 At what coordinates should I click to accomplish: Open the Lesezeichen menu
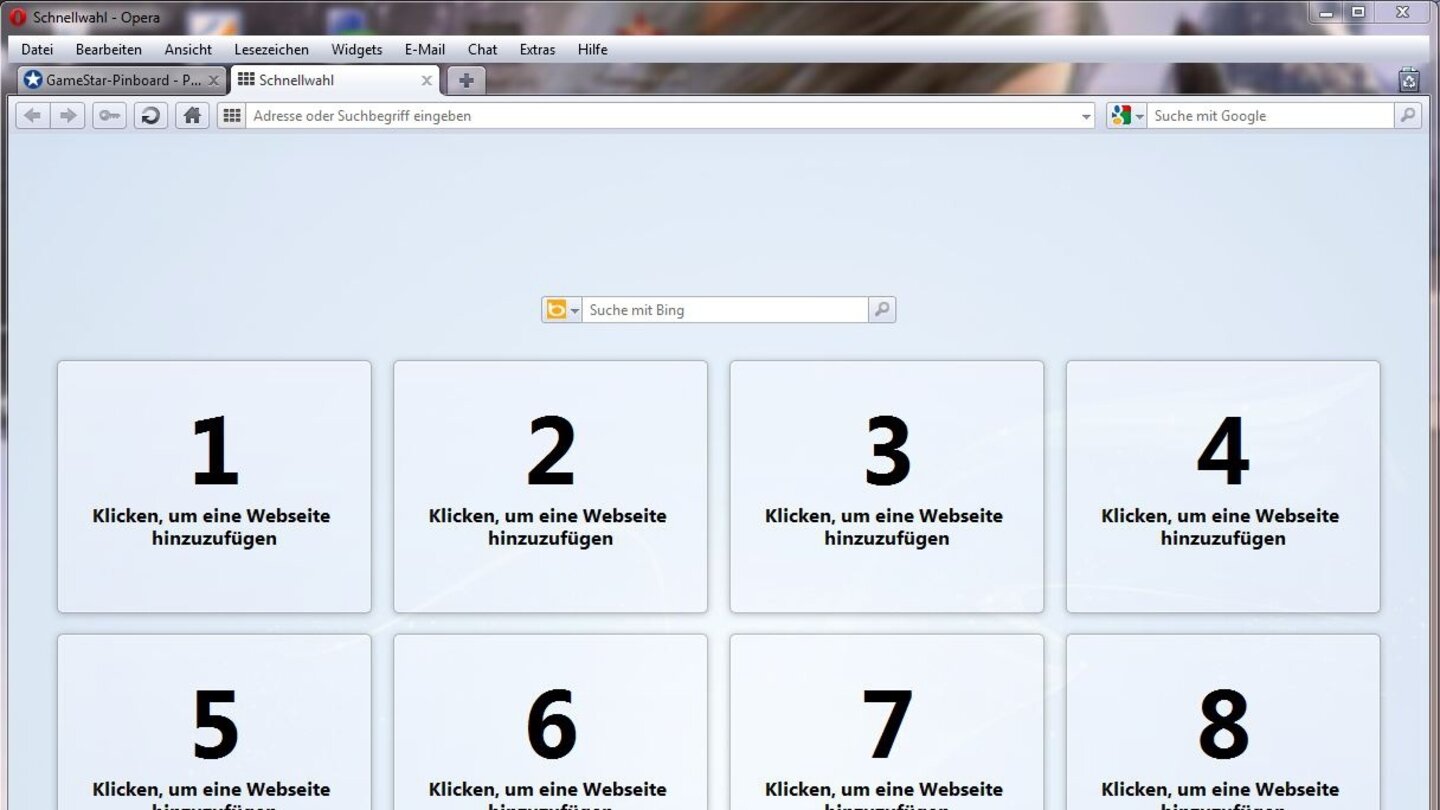[271, 49]
